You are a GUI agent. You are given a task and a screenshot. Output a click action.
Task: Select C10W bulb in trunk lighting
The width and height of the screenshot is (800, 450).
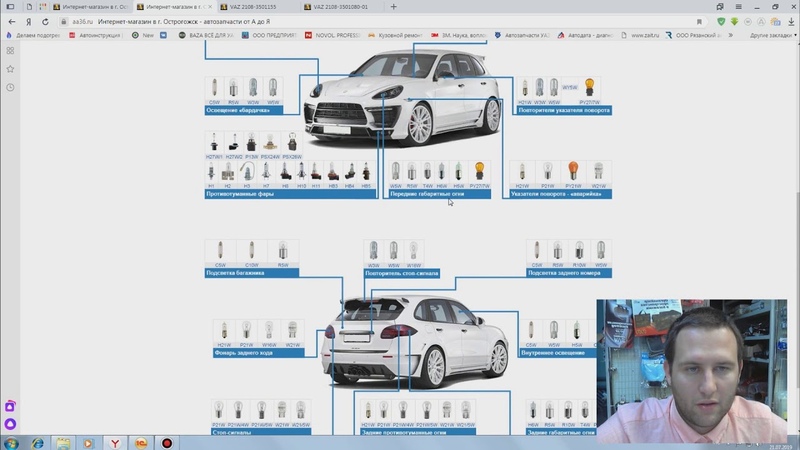[252, 252]
